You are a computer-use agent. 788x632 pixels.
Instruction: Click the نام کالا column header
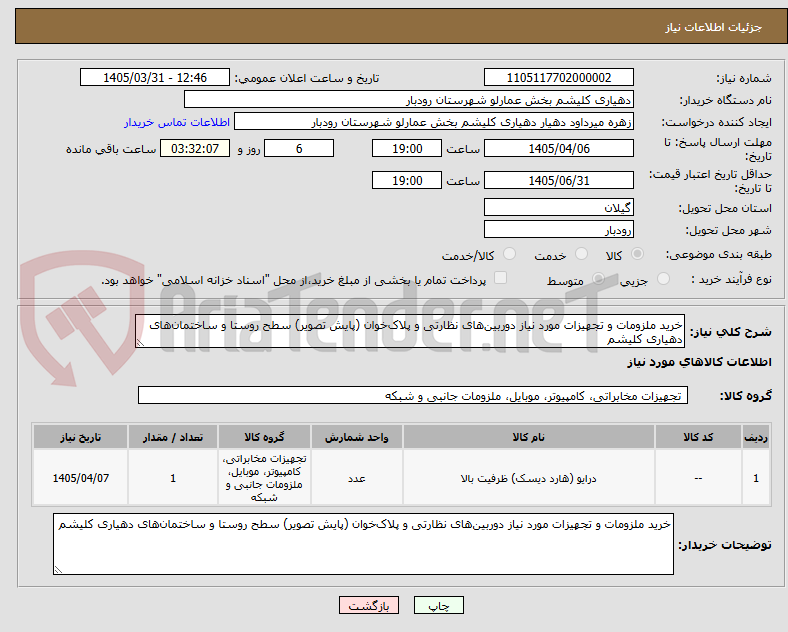529,437
